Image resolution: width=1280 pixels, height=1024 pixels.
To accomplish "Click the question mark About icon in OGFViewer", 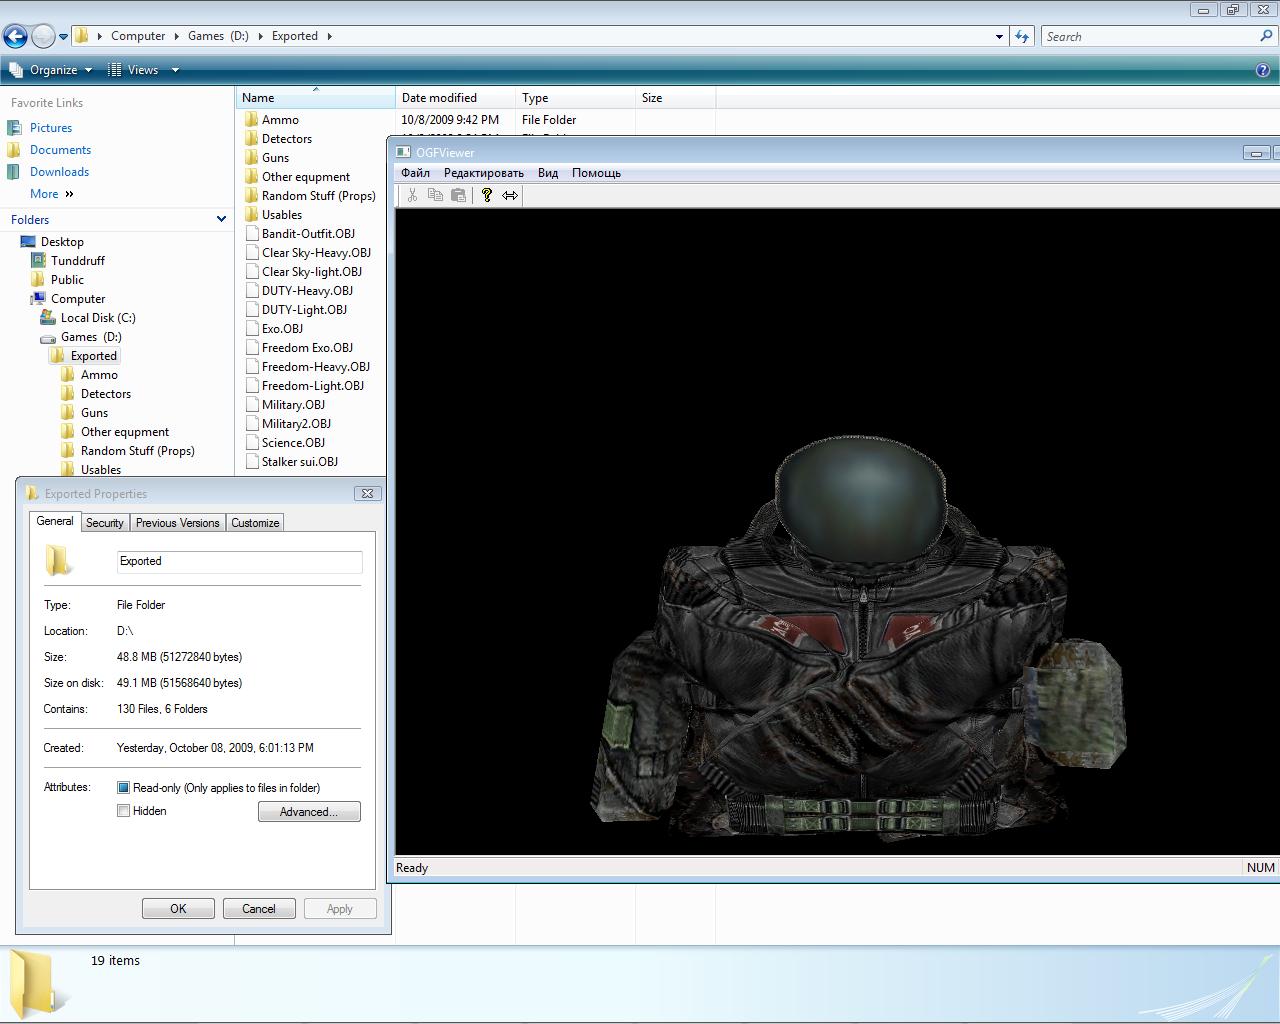I will pos(487,195).
